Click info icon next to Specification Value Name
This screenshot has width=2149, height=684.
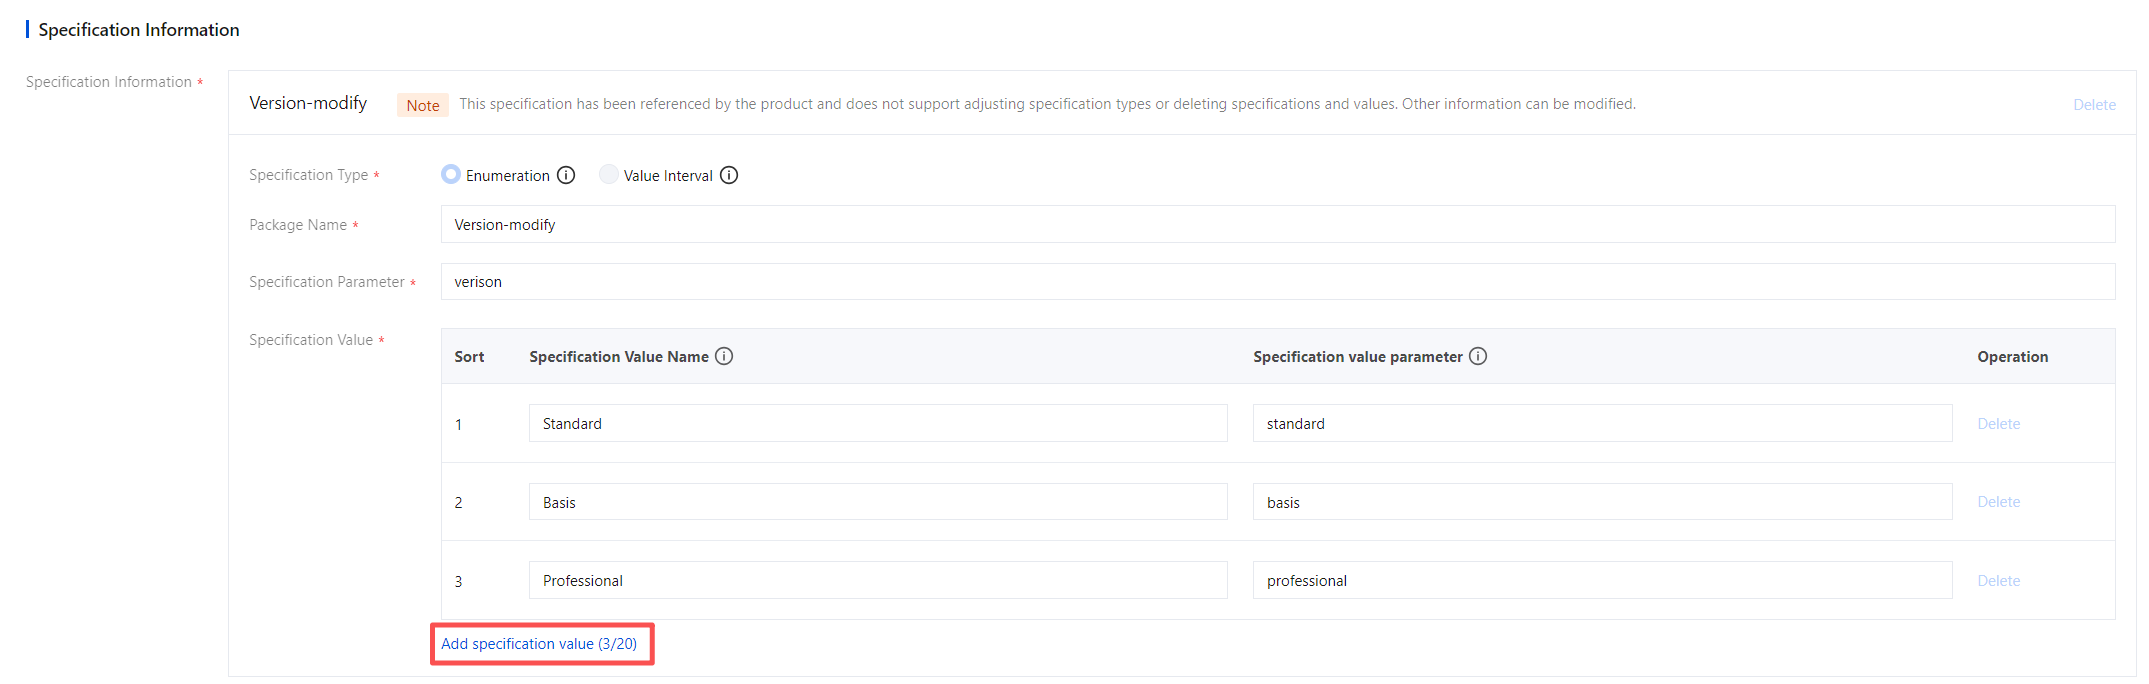point(724,356)
